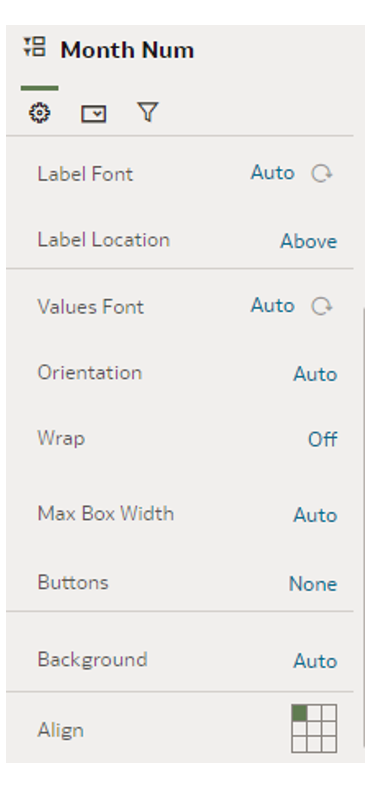Open Values Font Auto settings
The width and height of the screenshot is (371, 789).
click(x=272, y=305)
